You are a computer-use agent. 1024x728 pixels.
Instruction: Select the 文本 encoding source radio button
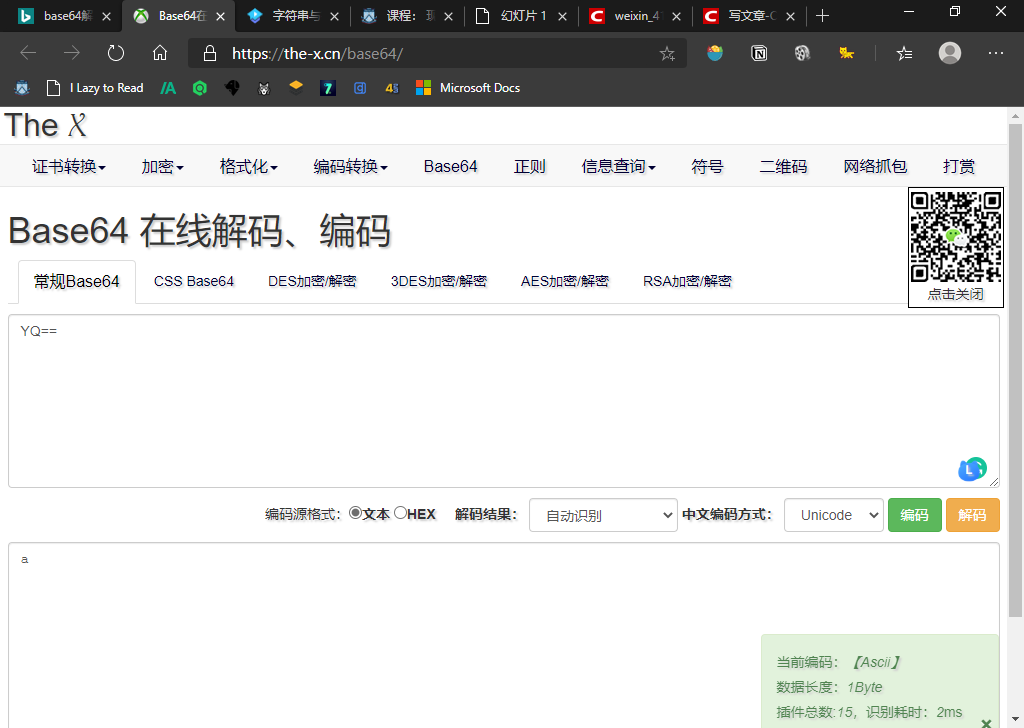click(357, 512)
